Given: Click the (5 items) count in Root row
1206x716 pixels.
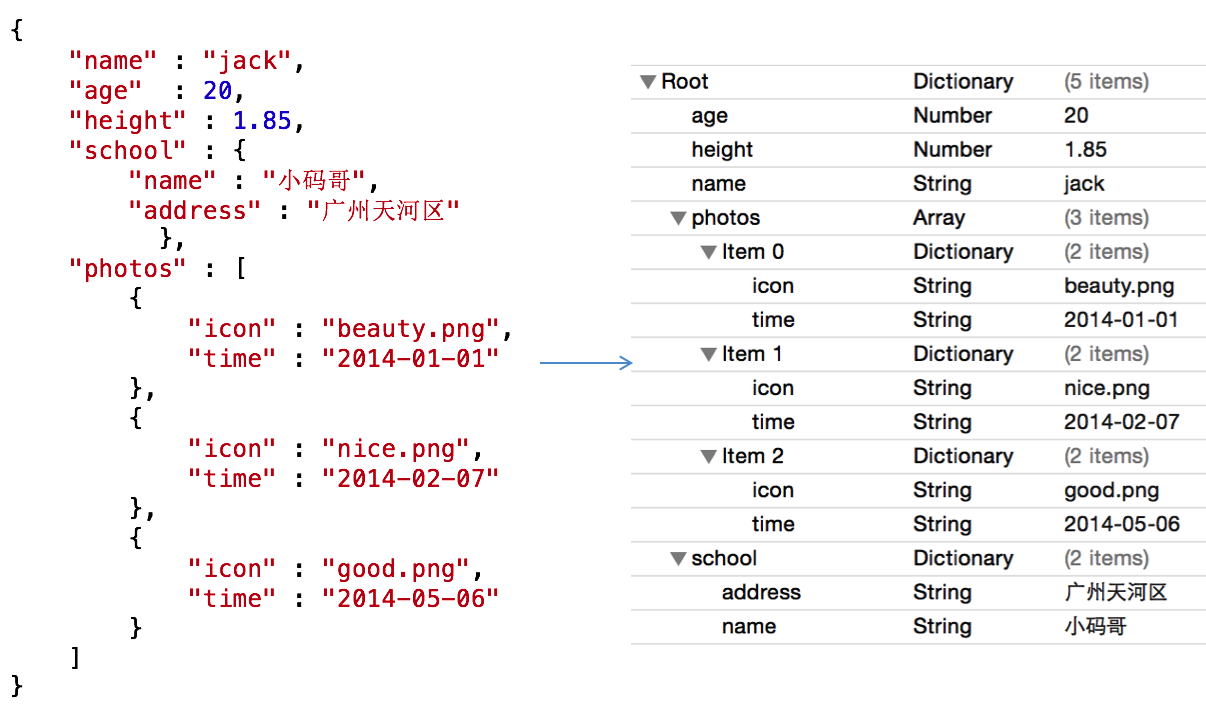Looking at the screenshot, I should (1106, 82).
